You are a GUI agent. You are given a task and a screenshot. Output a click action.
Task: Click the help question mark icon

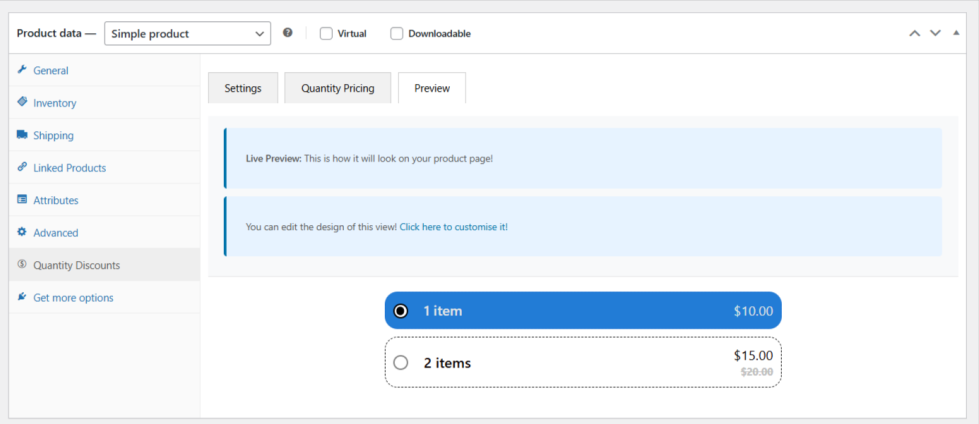pos(288,33)
